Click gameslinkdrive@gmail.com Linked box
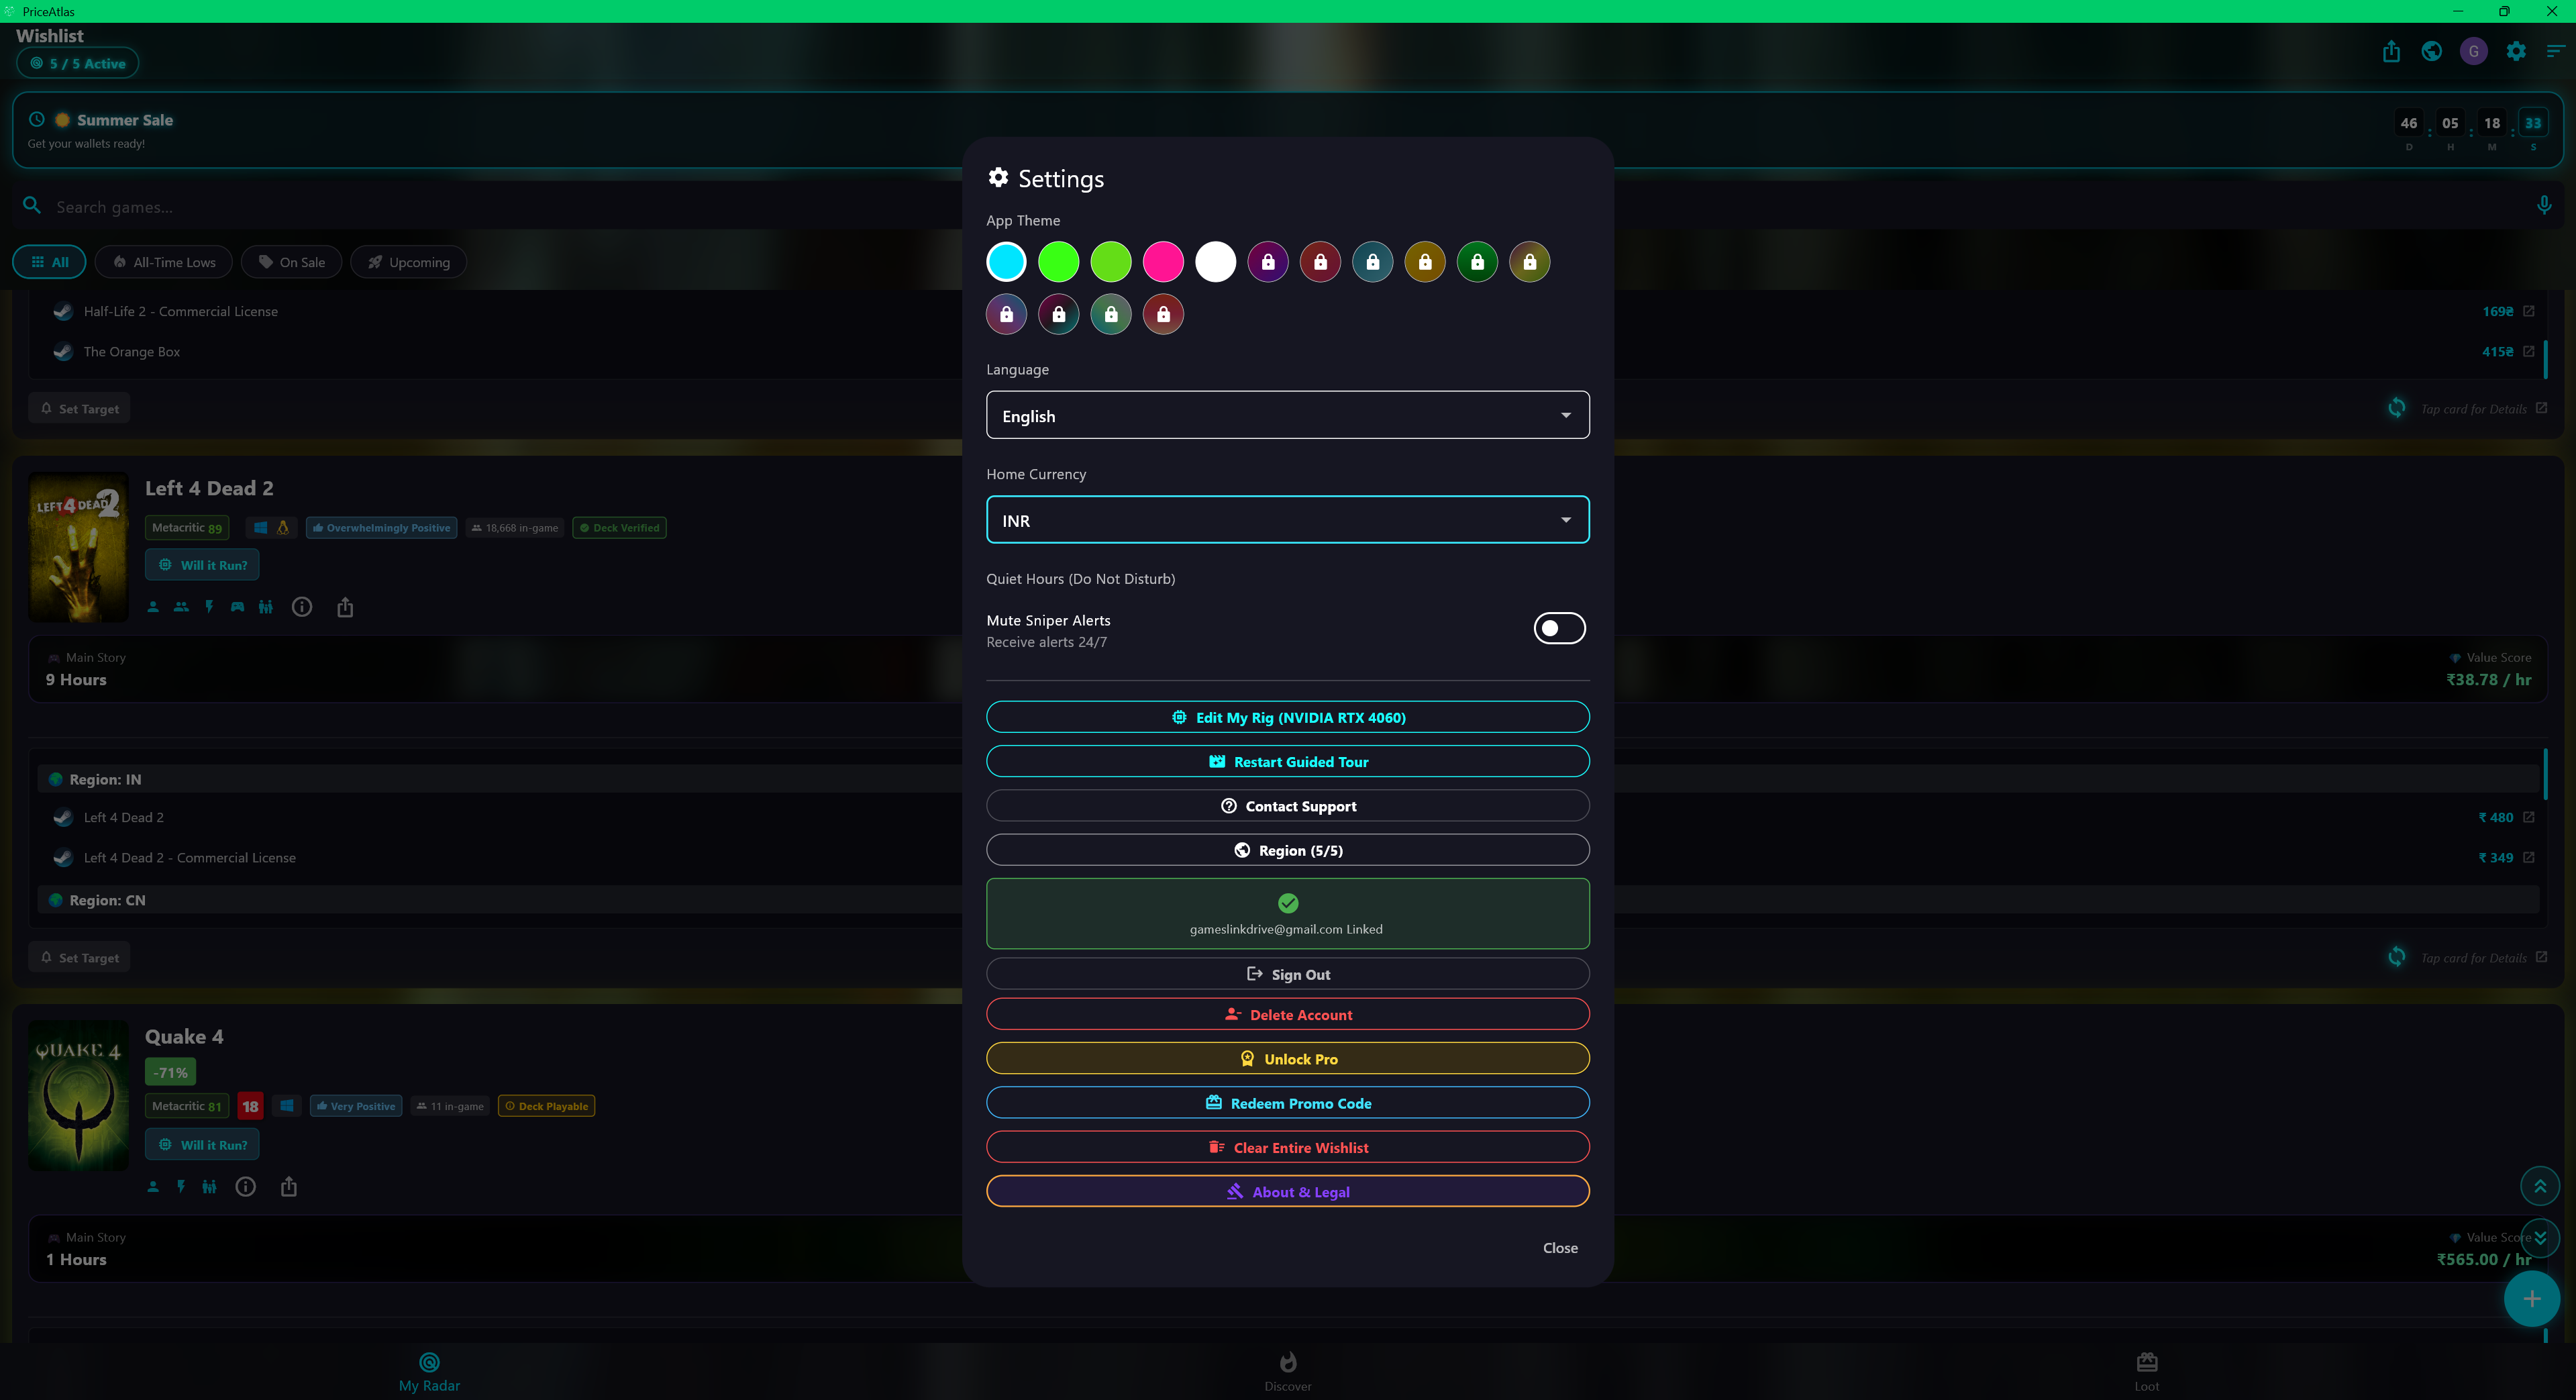The height and width of the screenshot is (1400, 2576). pos(1287,913)
